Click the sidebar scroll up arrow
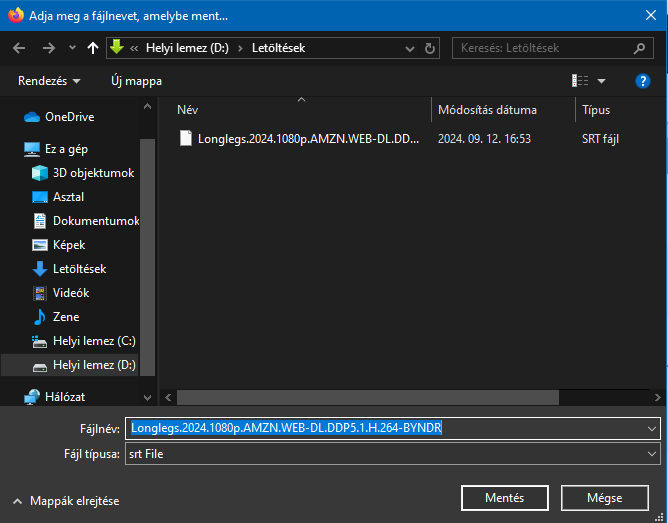The height and width of the screenshot is (523, 668). tap(147, 106)
